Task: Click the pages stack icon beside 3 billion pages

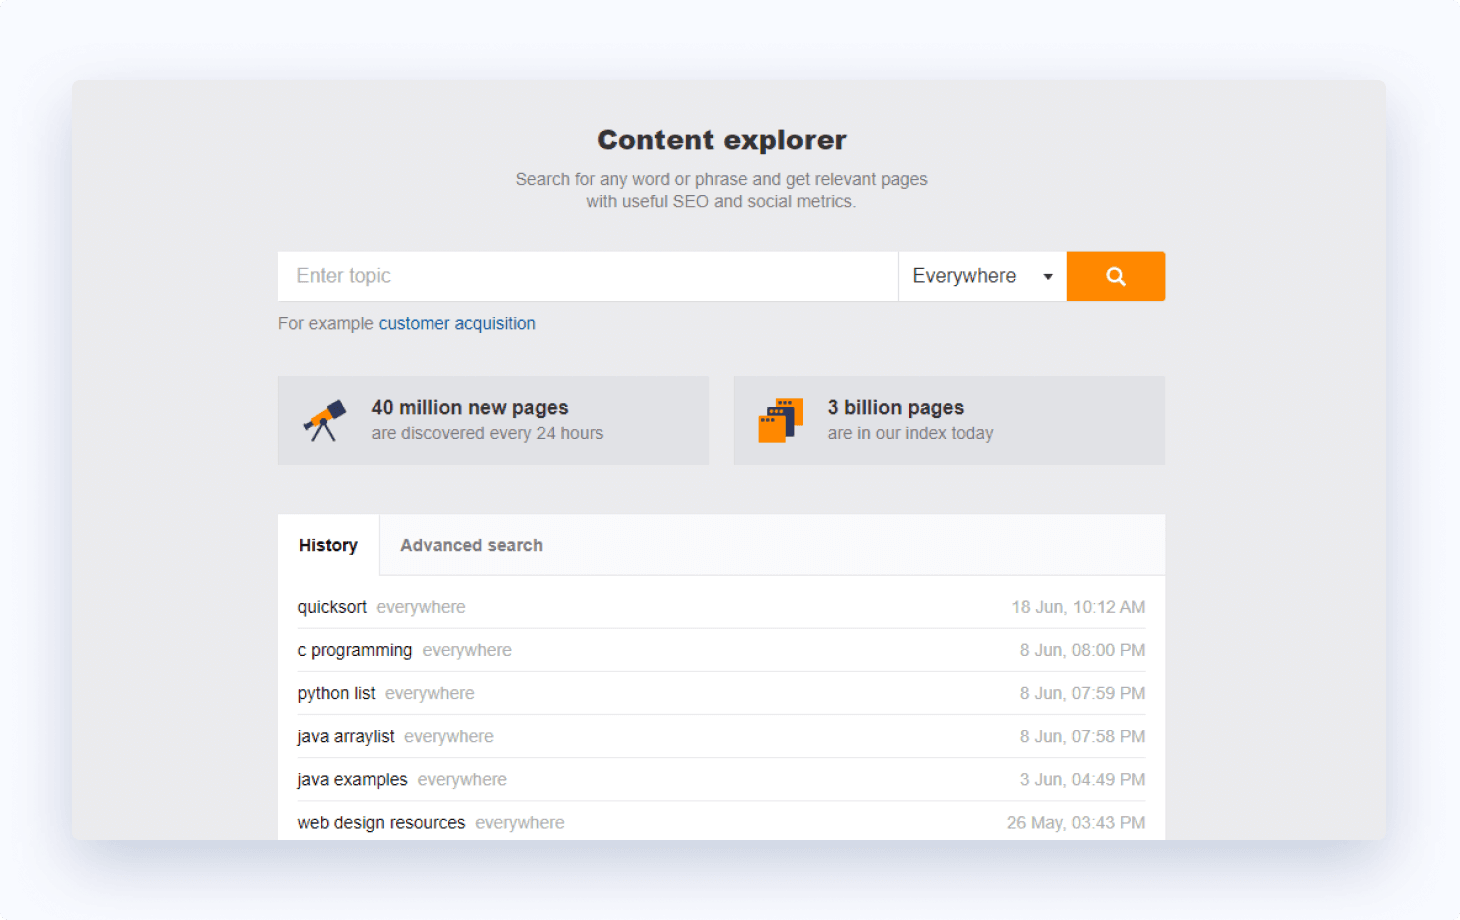Action: point(782,419)
